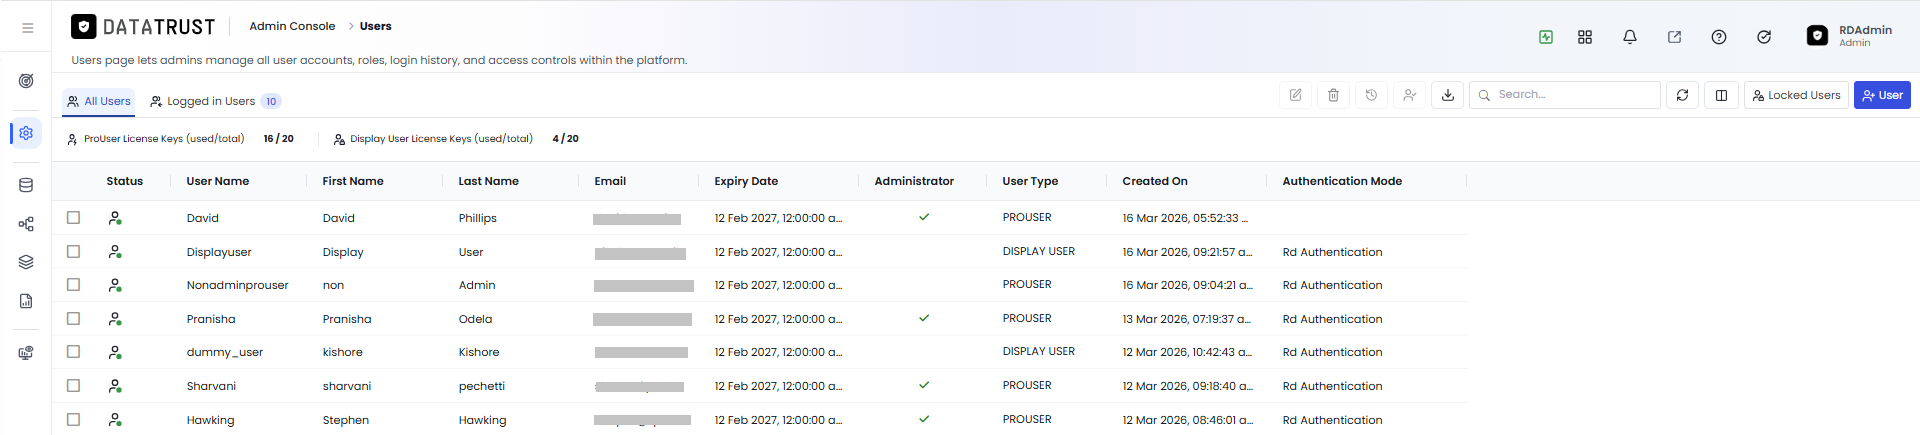Image resolution: width=1920 pixels, height=435 pixels.
Task: Click the blue add User button
Action: click(x=1882, y=95)
